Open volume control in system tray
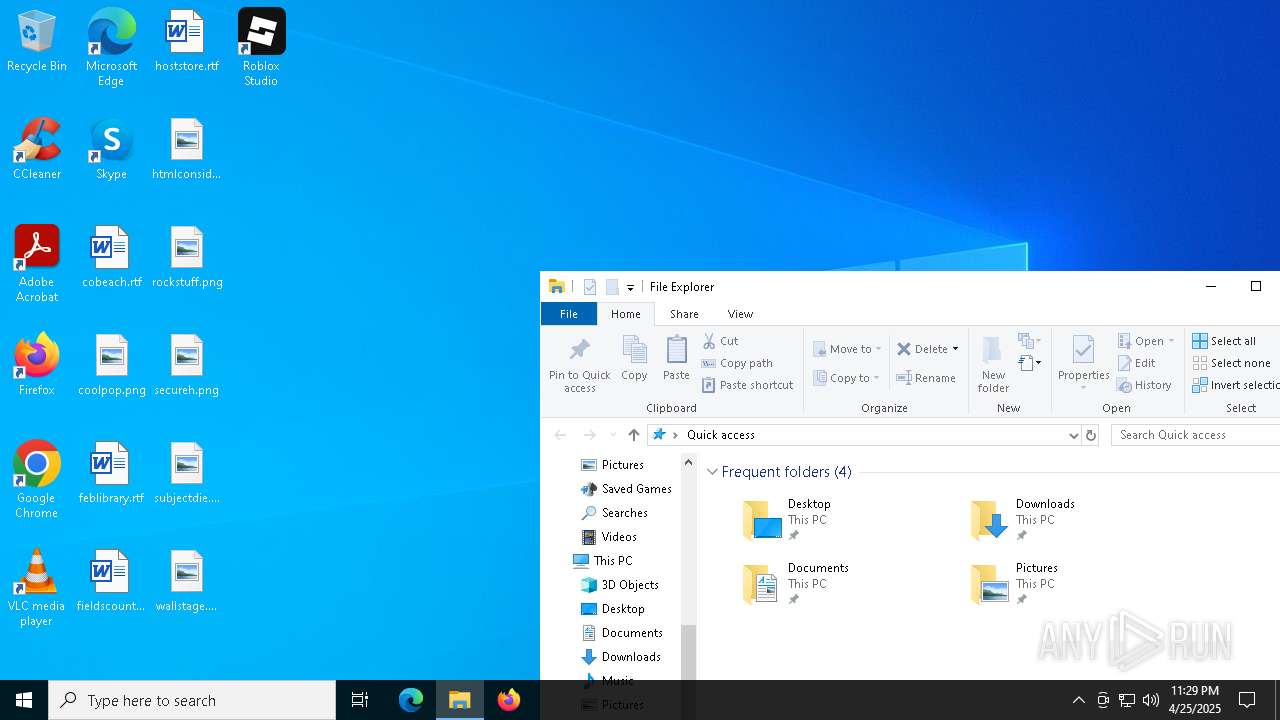The height and width of the screenshot is (720, 1280). tap(1151, 700)
